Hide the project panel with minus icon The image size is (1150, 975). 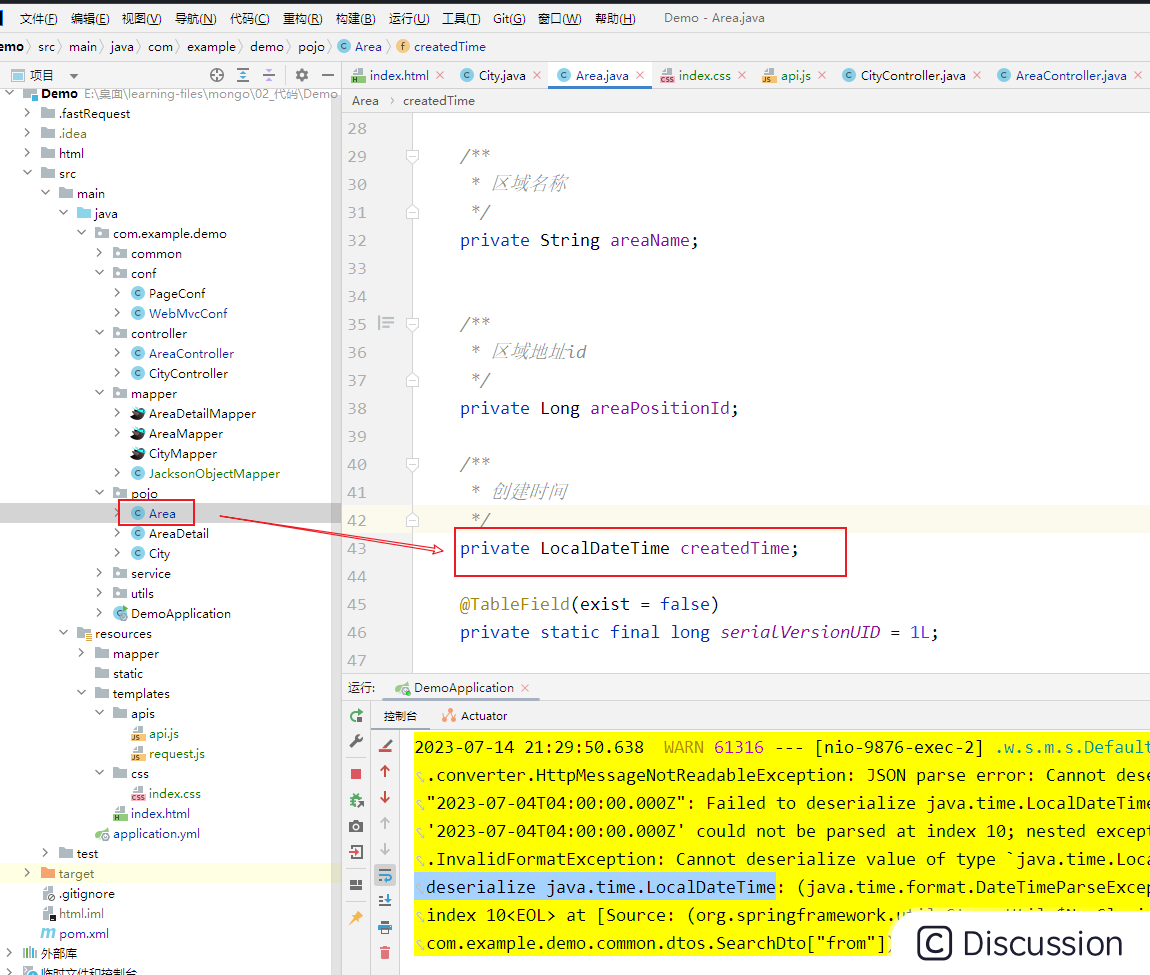(x=328, y=75)
